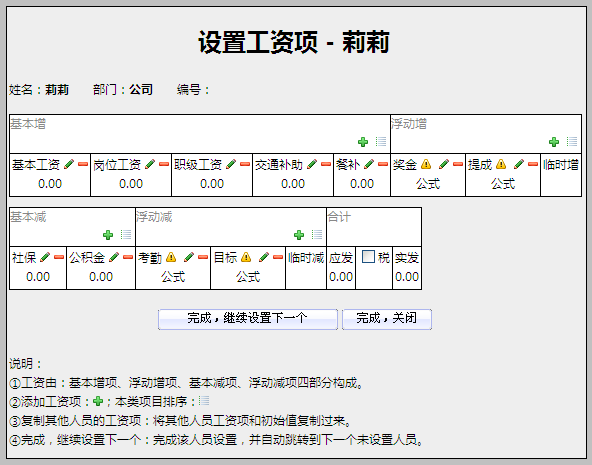Open sort list icon in 浮动减 section
The width and height of the screenshot is (592, 465).
317,235
